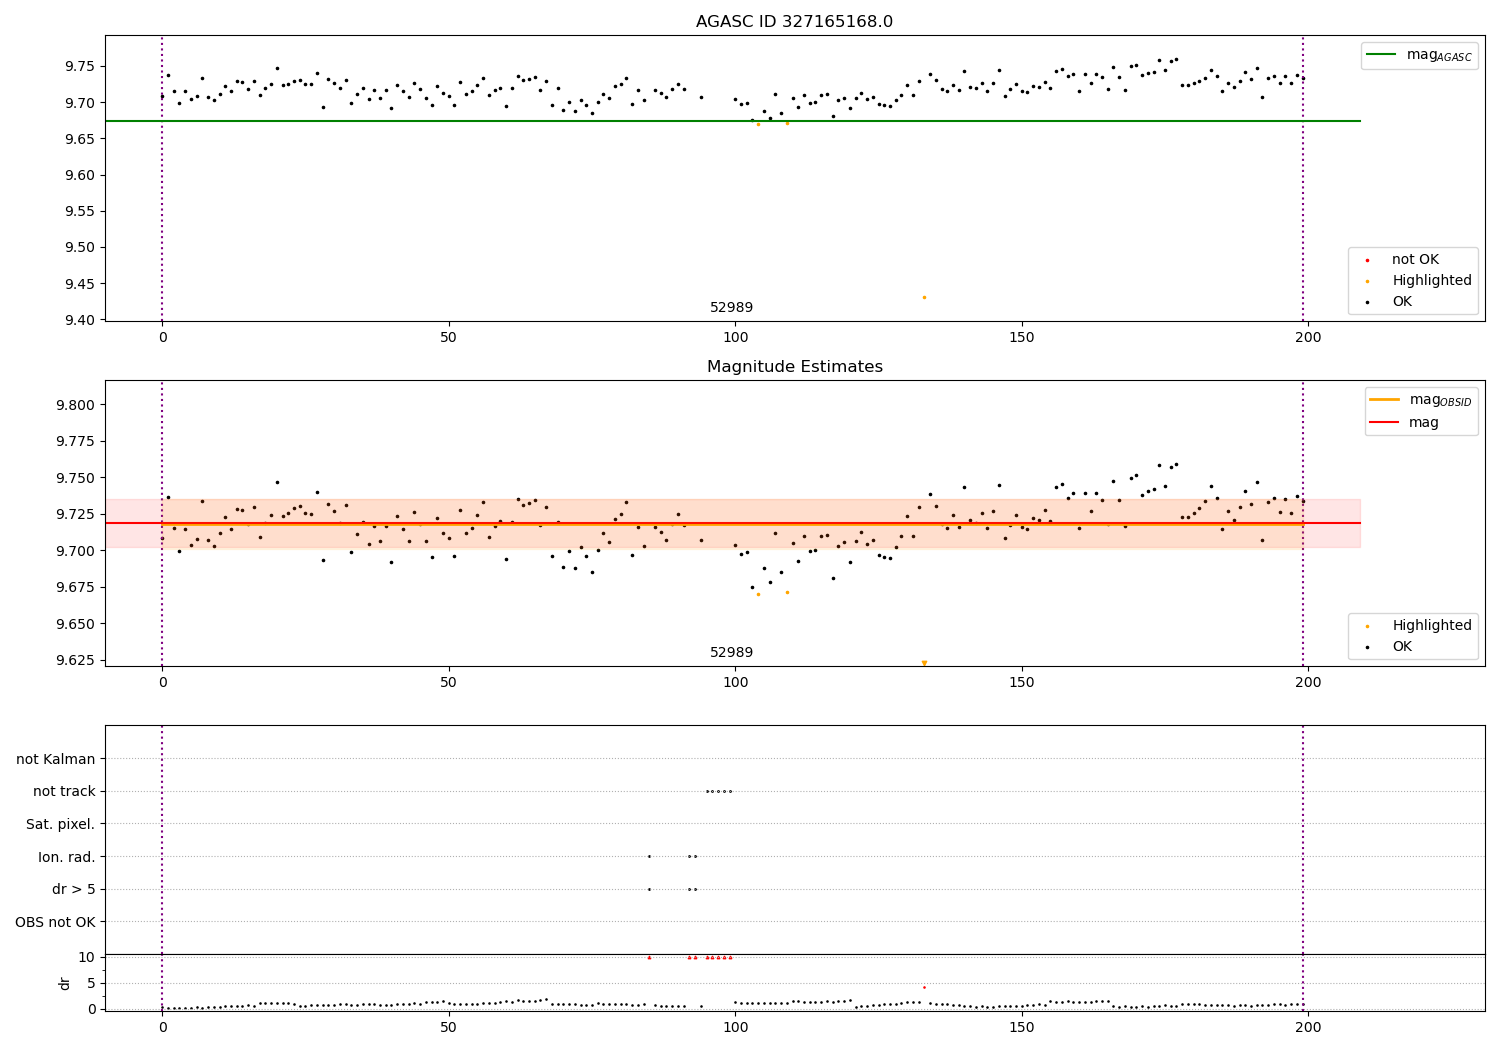This screenshot has width=1500, height=1050.
Task: Click the '9.75' y-tick in the top plot
Action: (x=81, y=67)
